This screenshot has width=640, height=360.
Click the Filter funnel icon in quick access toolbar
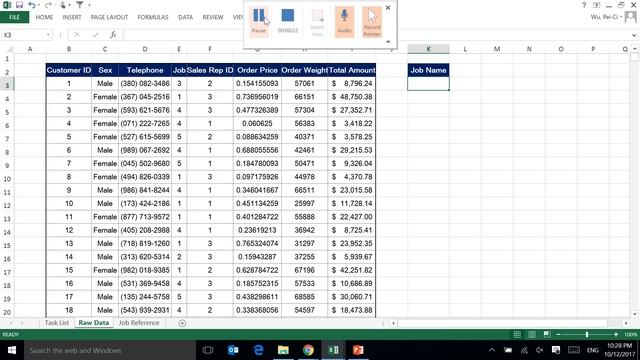pos(80,5)
